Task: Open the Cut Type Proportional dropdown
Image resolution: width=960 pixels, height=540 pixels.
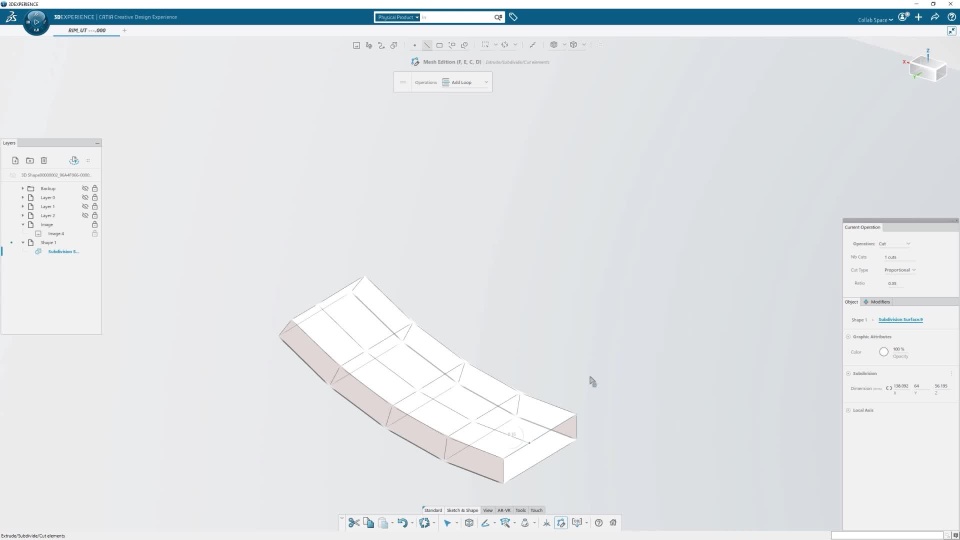Action: (899, 270)
